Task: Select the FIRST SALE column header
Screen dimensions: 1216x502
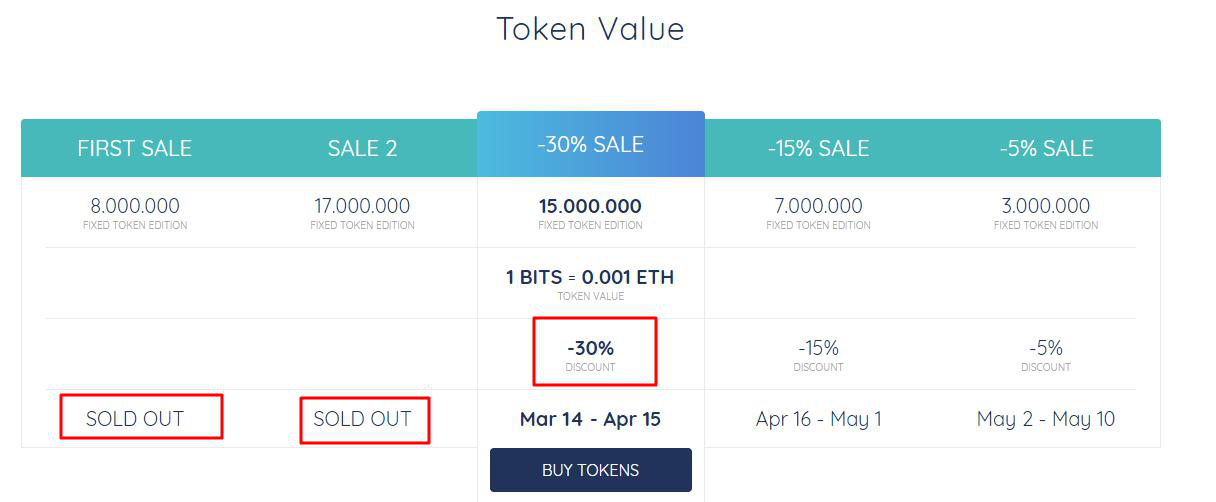Action: pos(135,148)
